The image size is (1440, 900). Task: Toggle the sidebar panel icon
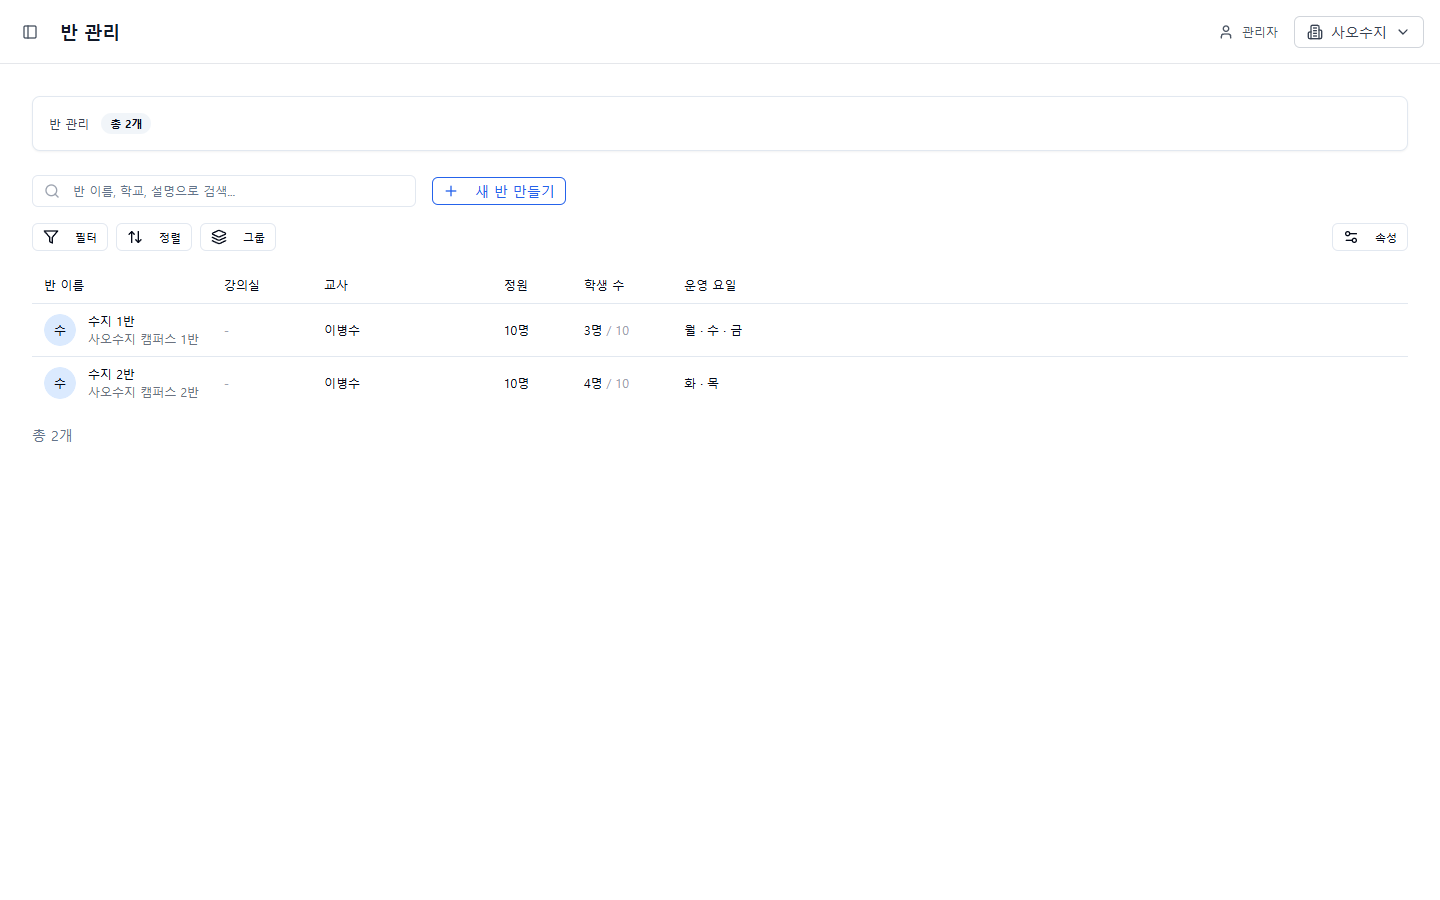point(30,32)
